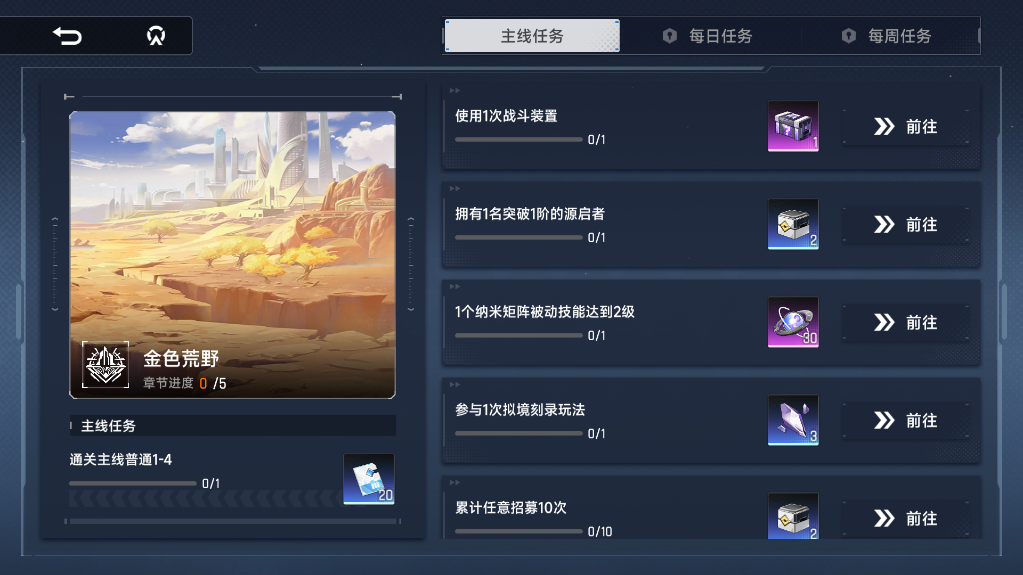1023x575 pixels.
Task: Click the purple orb reward showing 30
Action: pos(793,322)
